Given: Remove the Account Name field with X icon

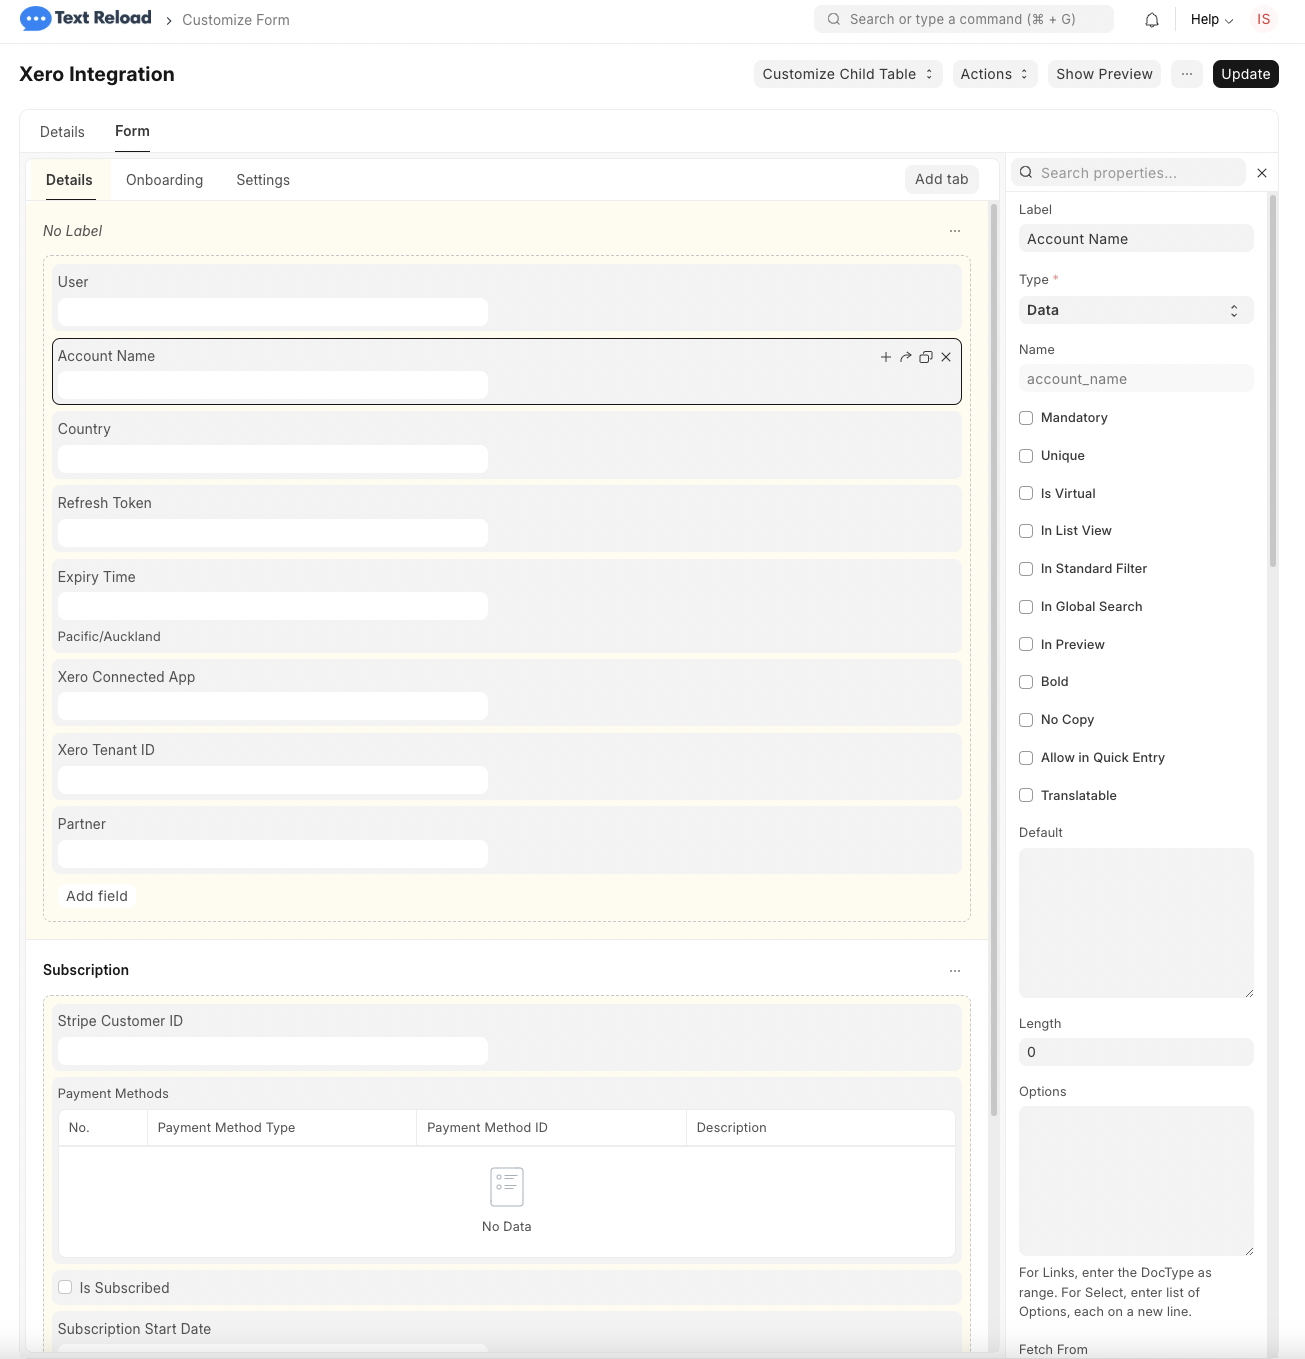Looking at the screenshot, I should [x=946, y=357].
